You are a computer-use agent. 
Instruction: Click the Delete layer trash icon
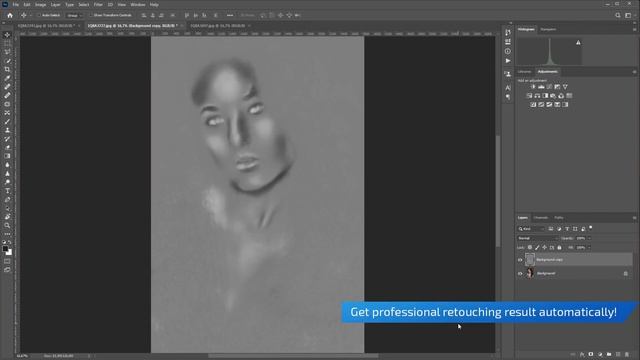point(627,355)
